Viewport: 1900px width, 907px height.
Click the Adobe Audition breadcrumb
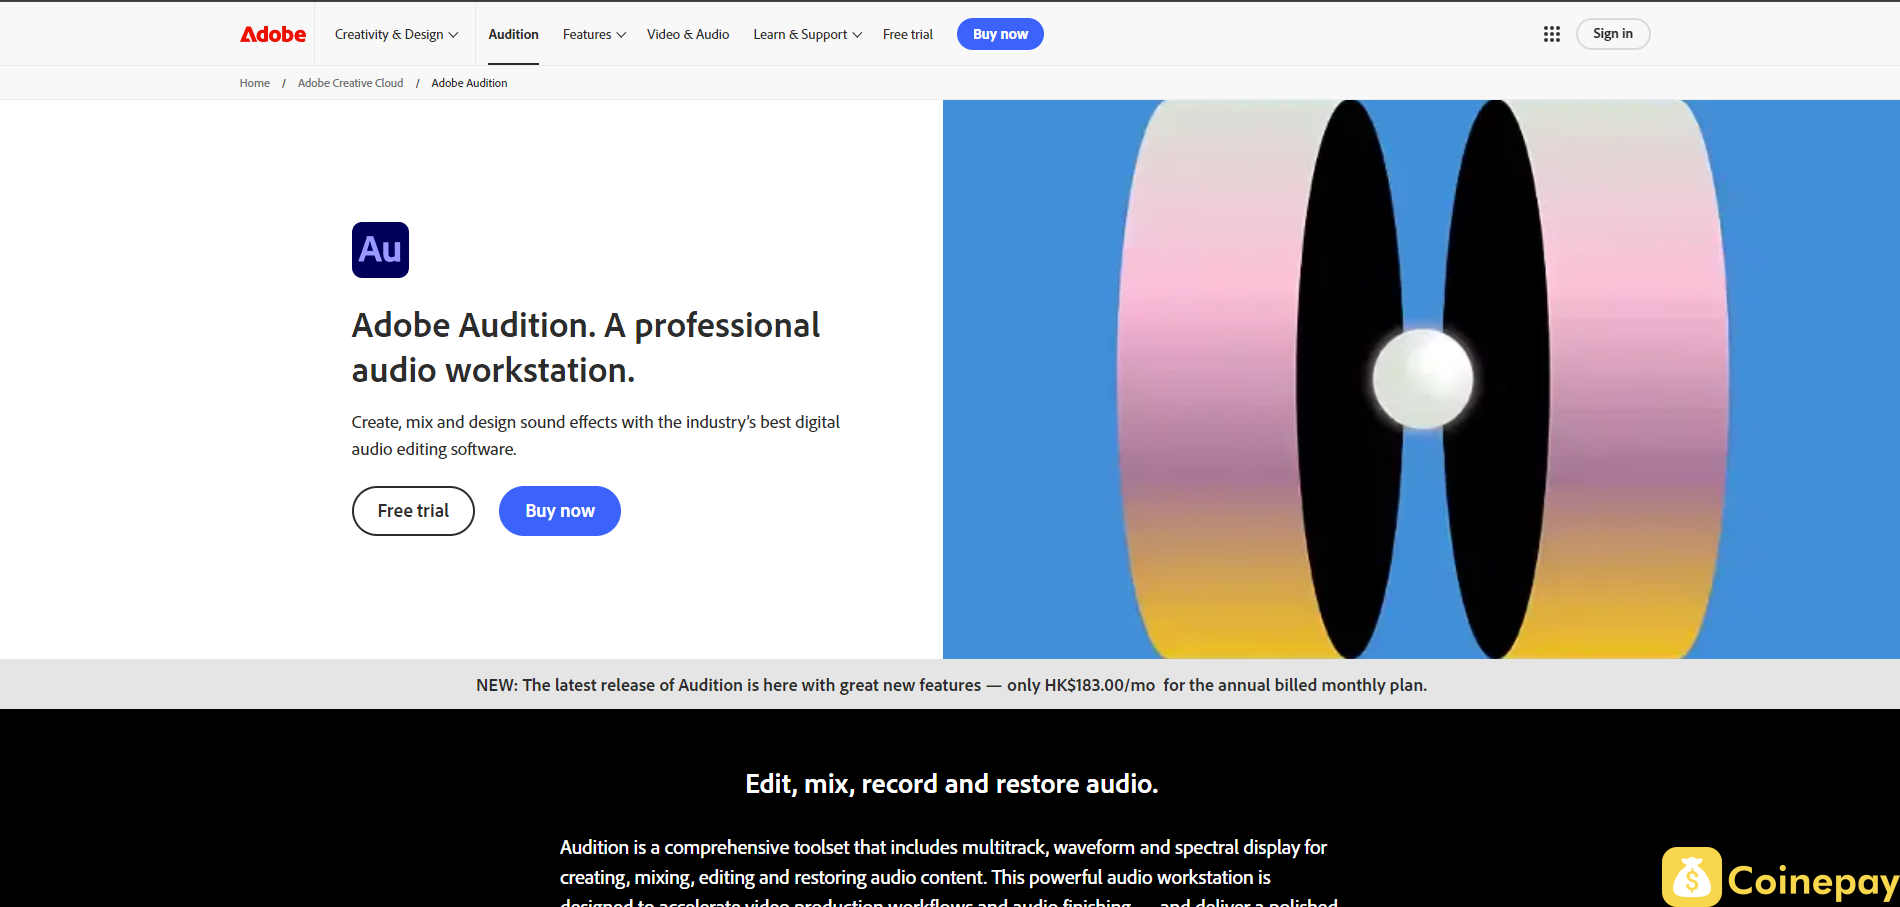click(469, 83)
